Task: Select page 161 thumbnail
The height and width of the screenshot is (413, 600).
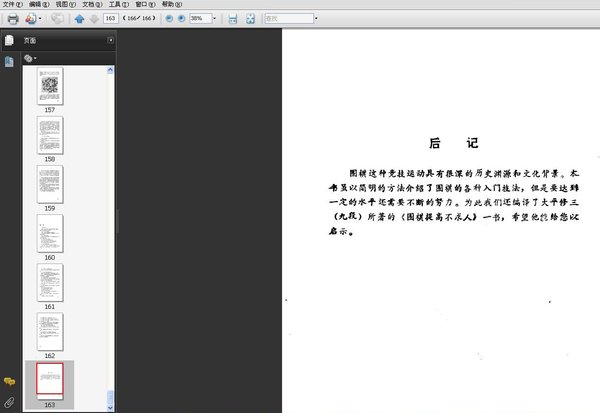Action: [50, 282]
